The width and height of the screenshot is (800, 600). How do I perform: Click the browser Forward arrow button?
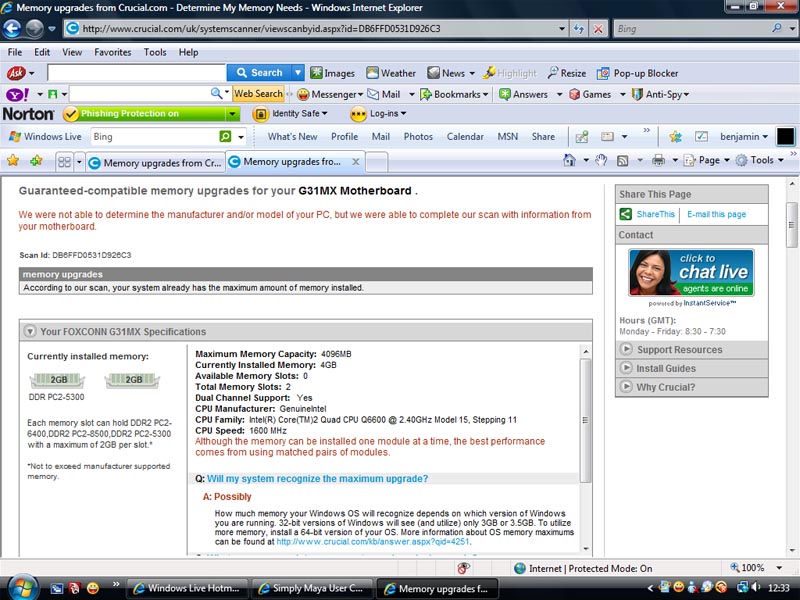(x=34, y=29)
